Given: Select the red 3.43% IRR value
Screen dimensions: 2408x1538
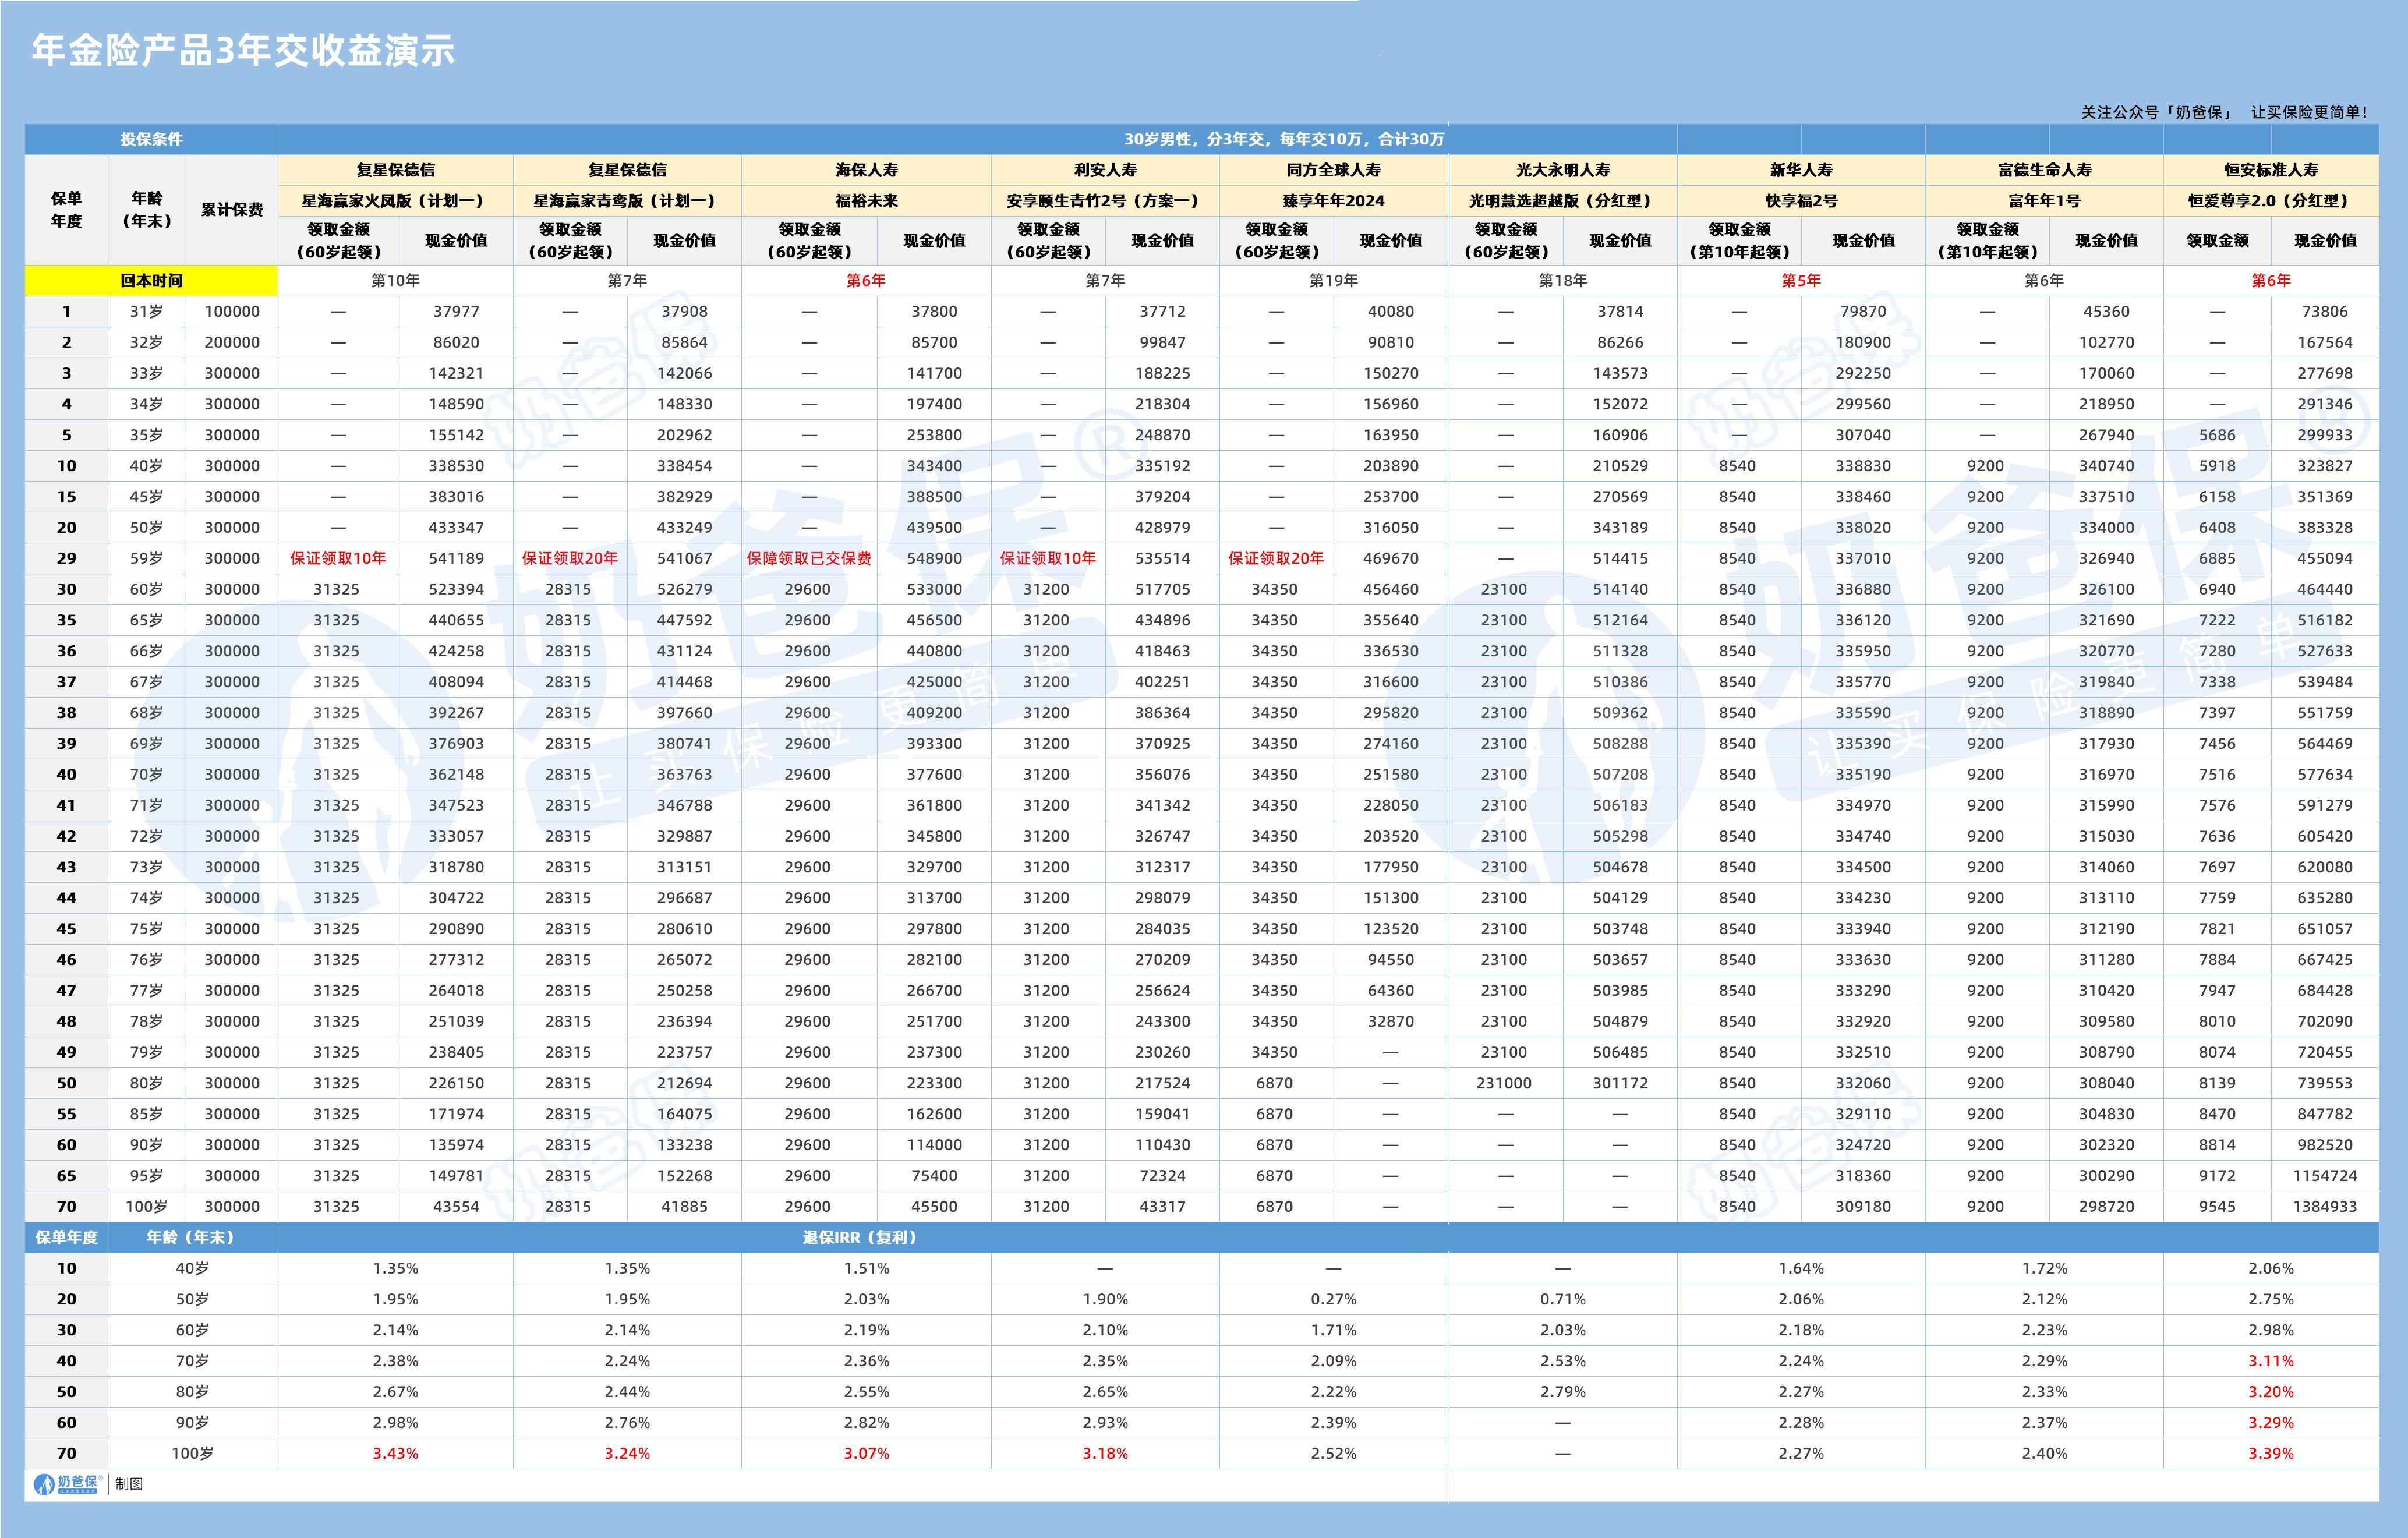Looking at the screenshot, I should (395, 1454).
